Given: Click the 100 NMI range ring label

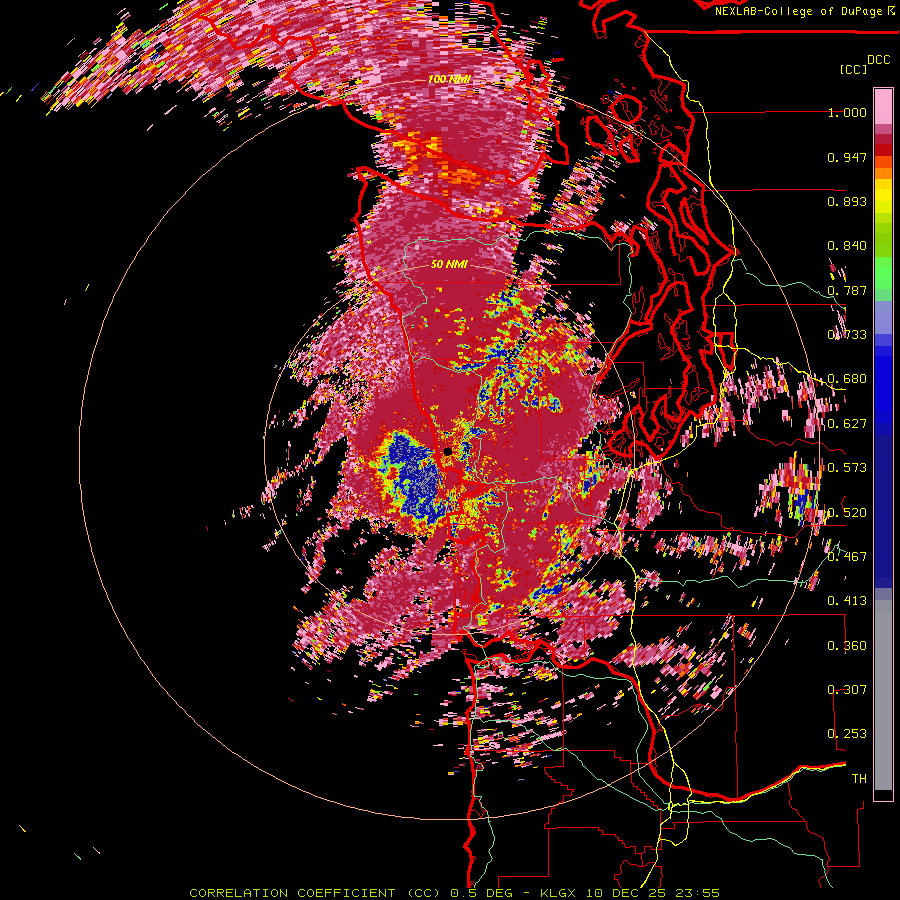Looking at the screenshot, I should coord(450,79).
